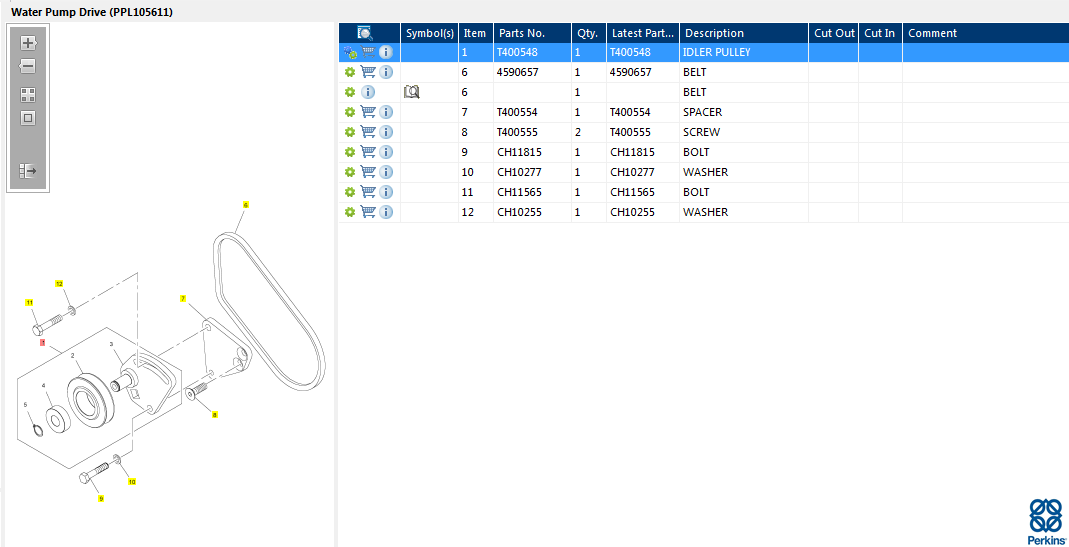Click the Cut Out column header
The width and height of the screenshot is (1069, 547).
834,33
